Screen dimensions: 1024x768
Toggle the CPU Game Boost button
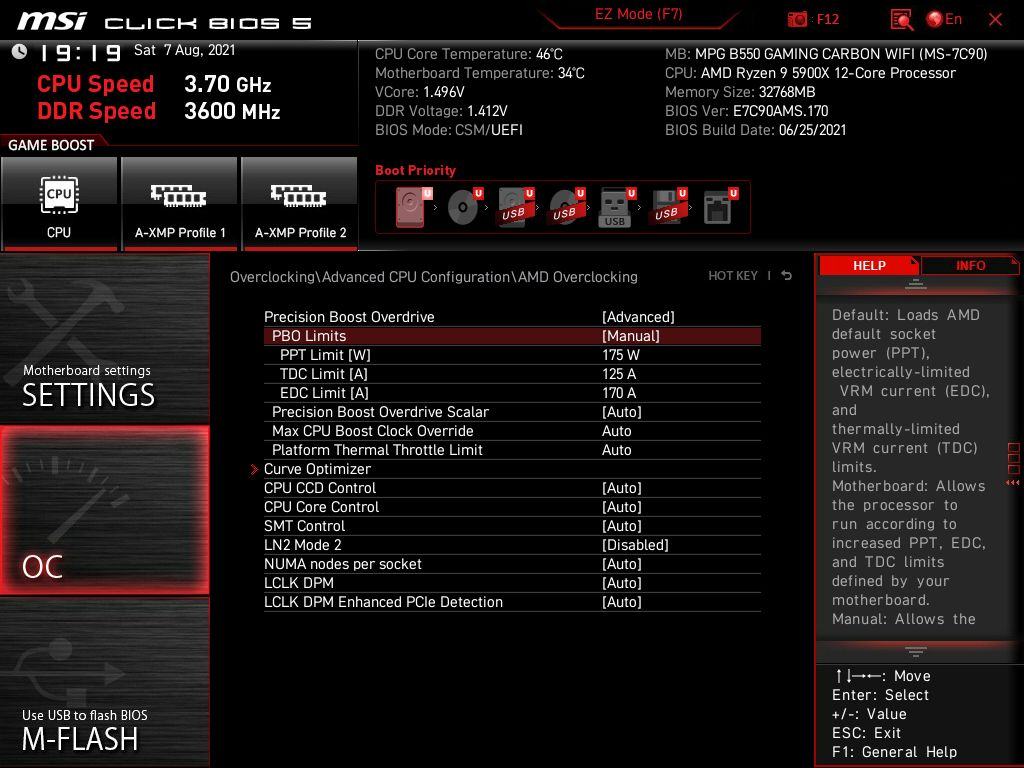(x=59, y=204)
